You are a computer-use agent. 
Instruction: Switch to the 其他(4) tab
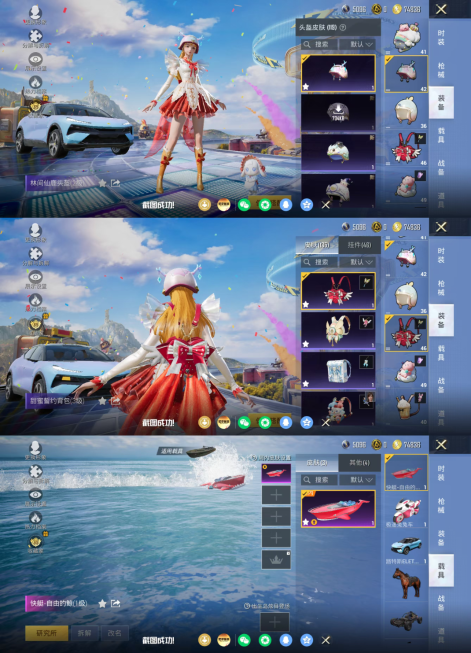point(359,463)
